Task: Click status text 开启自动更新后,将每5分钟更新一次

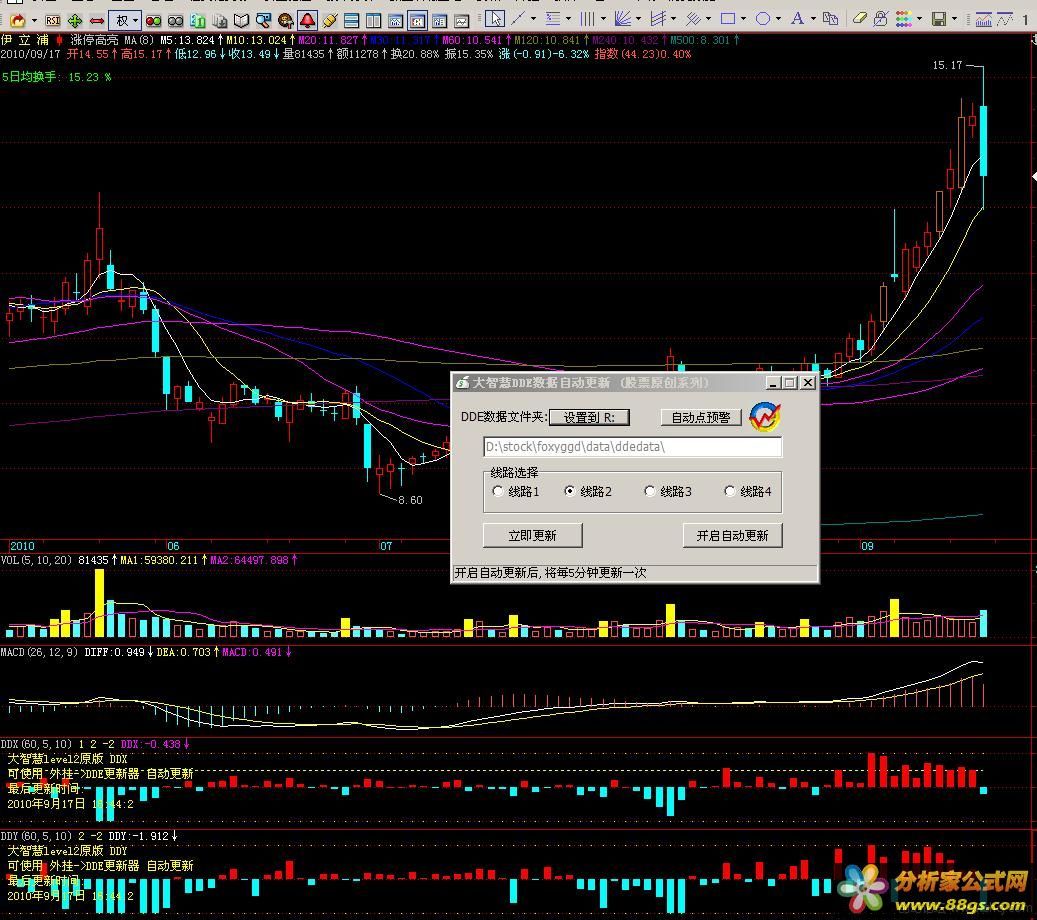Action: click(550, 573)
